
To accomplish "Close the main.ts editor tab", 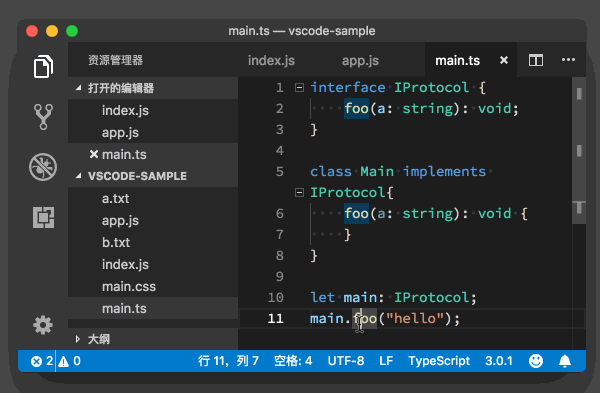I will point(504,60).
